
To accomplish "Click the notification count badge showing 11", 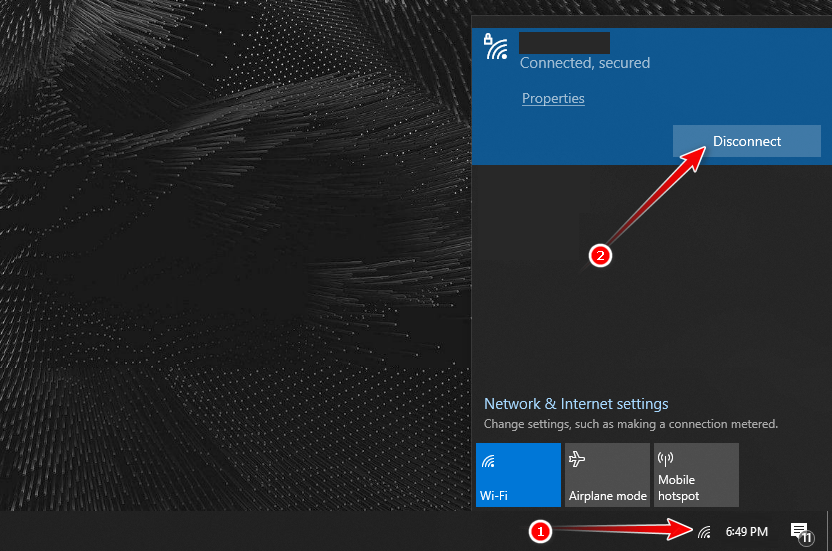I will point(805,537).
